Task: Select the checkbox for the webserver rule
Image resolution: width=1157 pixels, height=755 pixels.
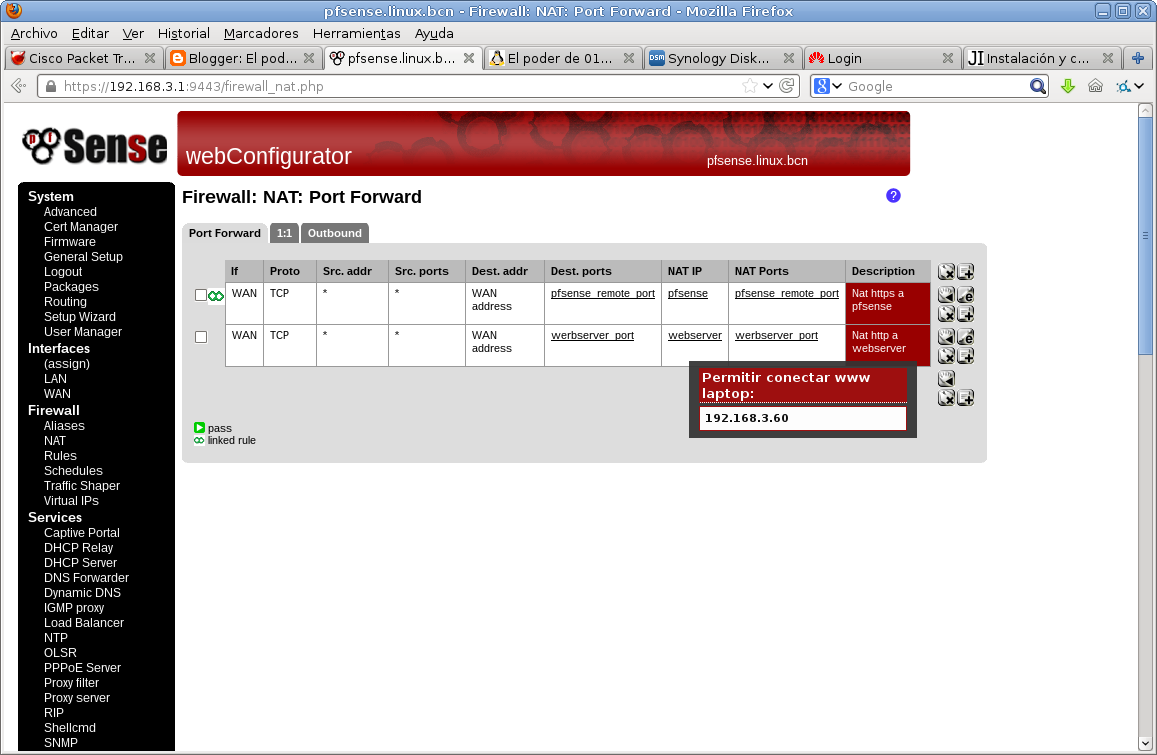Action: pos(200,337)
